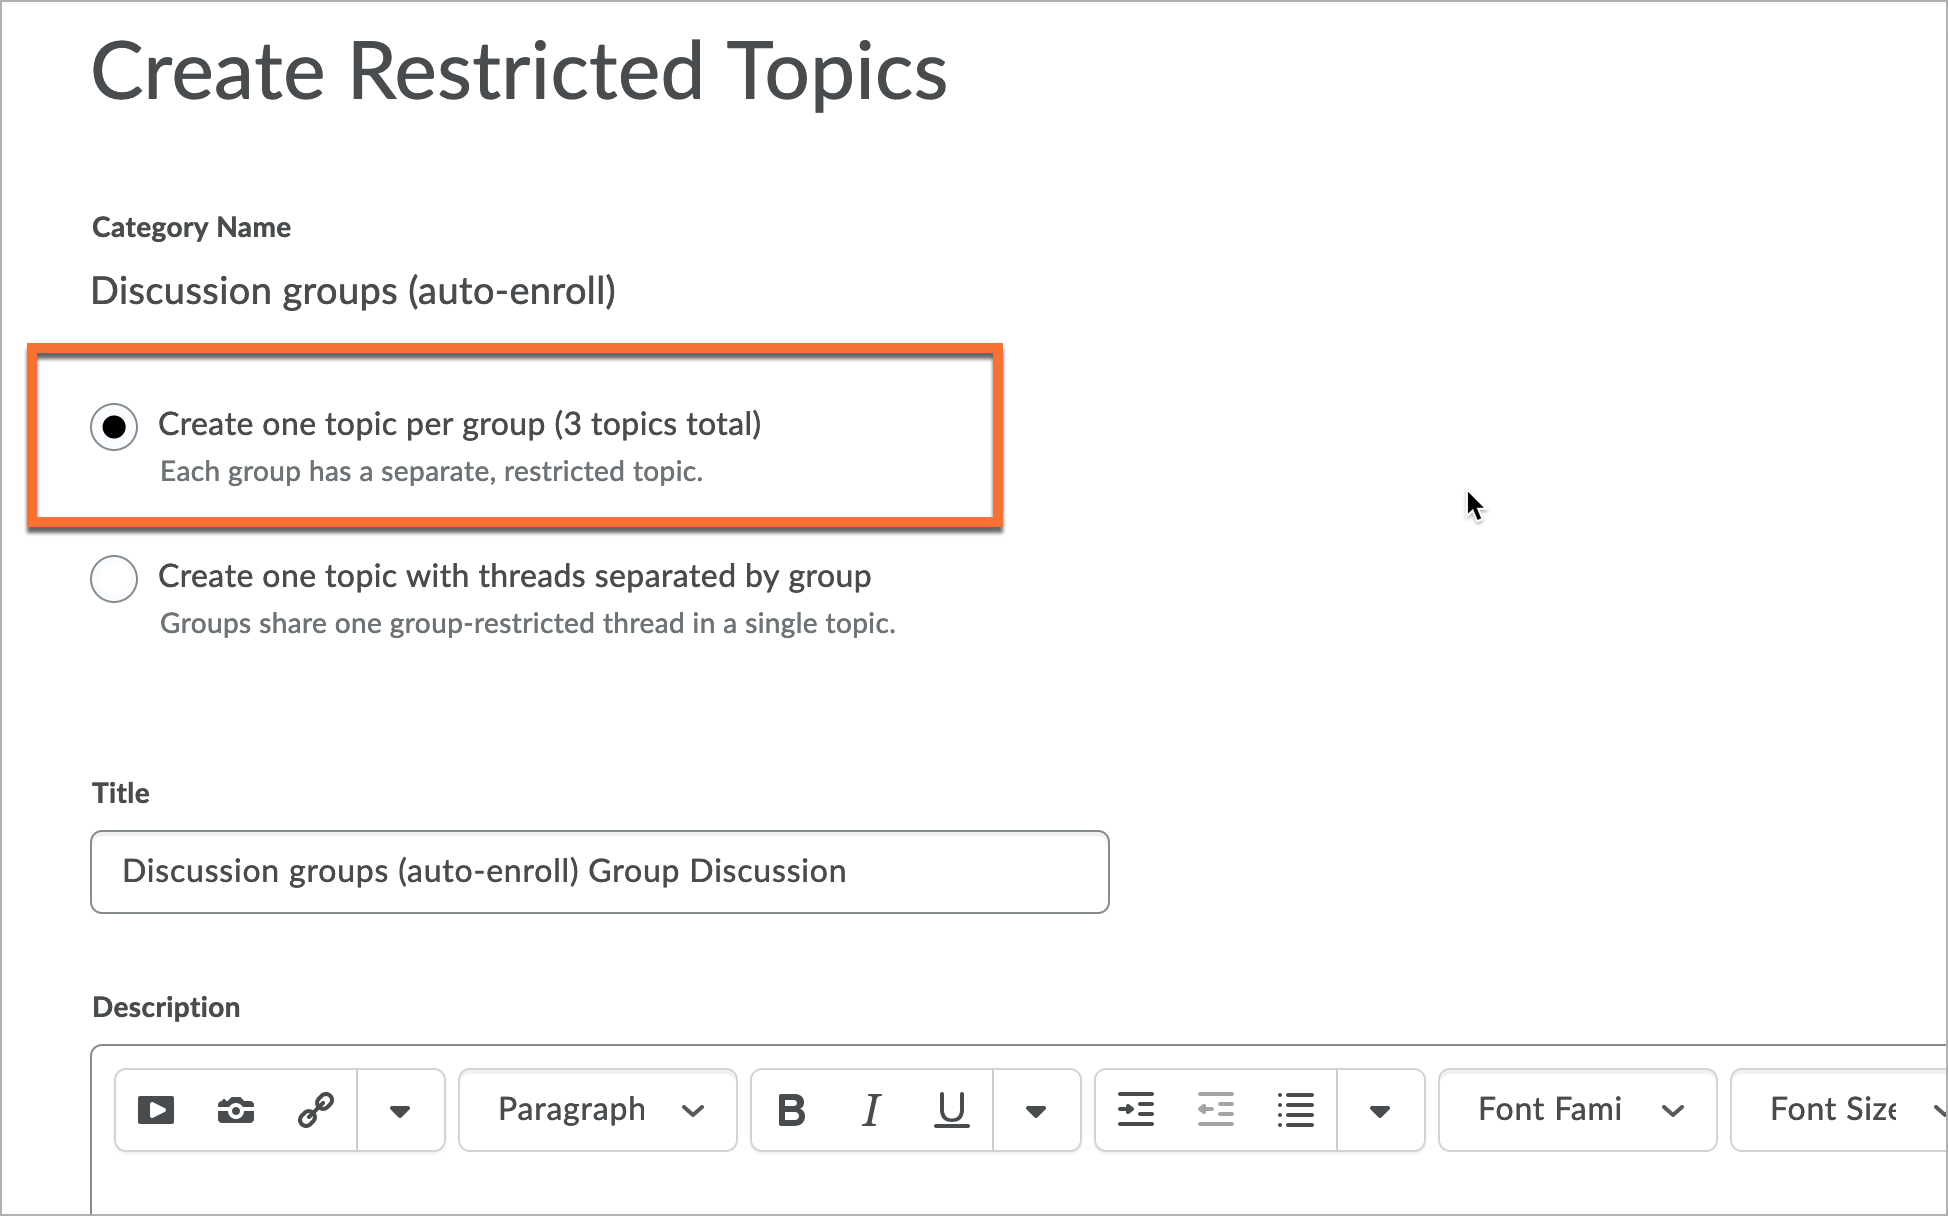Click the Insert Image camera icon
The height and width of the screenshot is (1216, 1948).
coord(236,1110)
